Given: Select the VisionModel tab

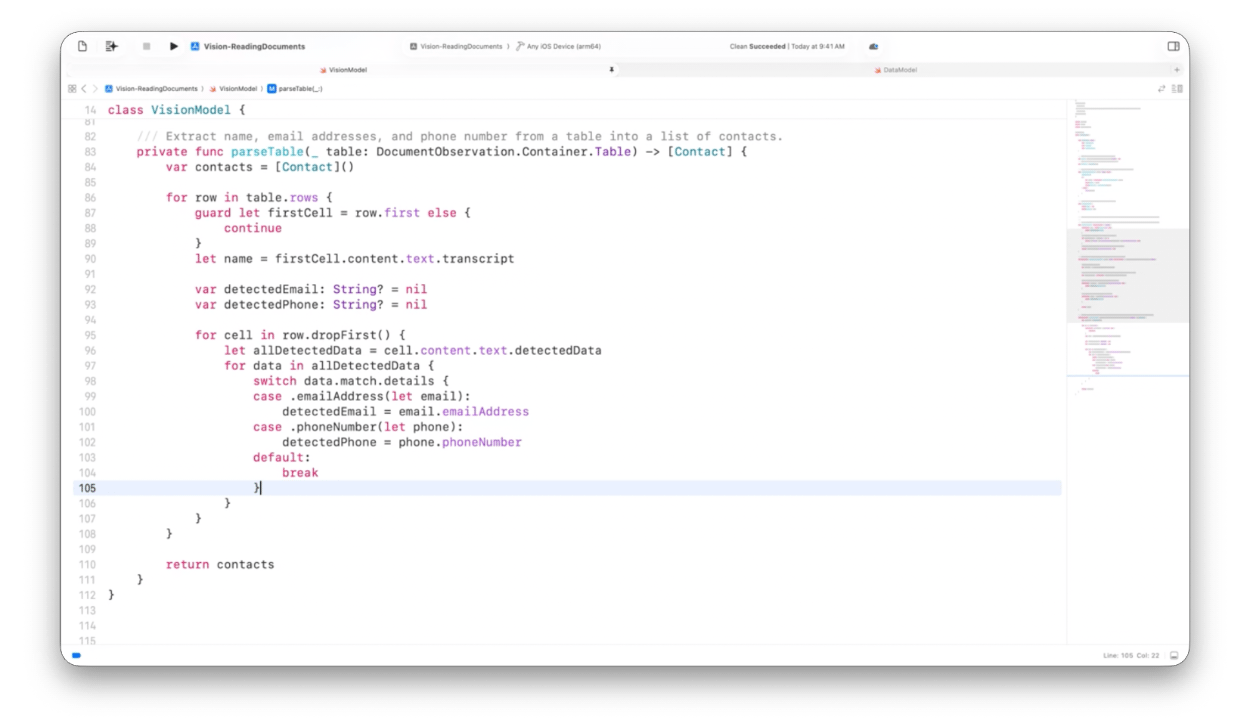Looking at the screenshot, I should click(345, 70).
